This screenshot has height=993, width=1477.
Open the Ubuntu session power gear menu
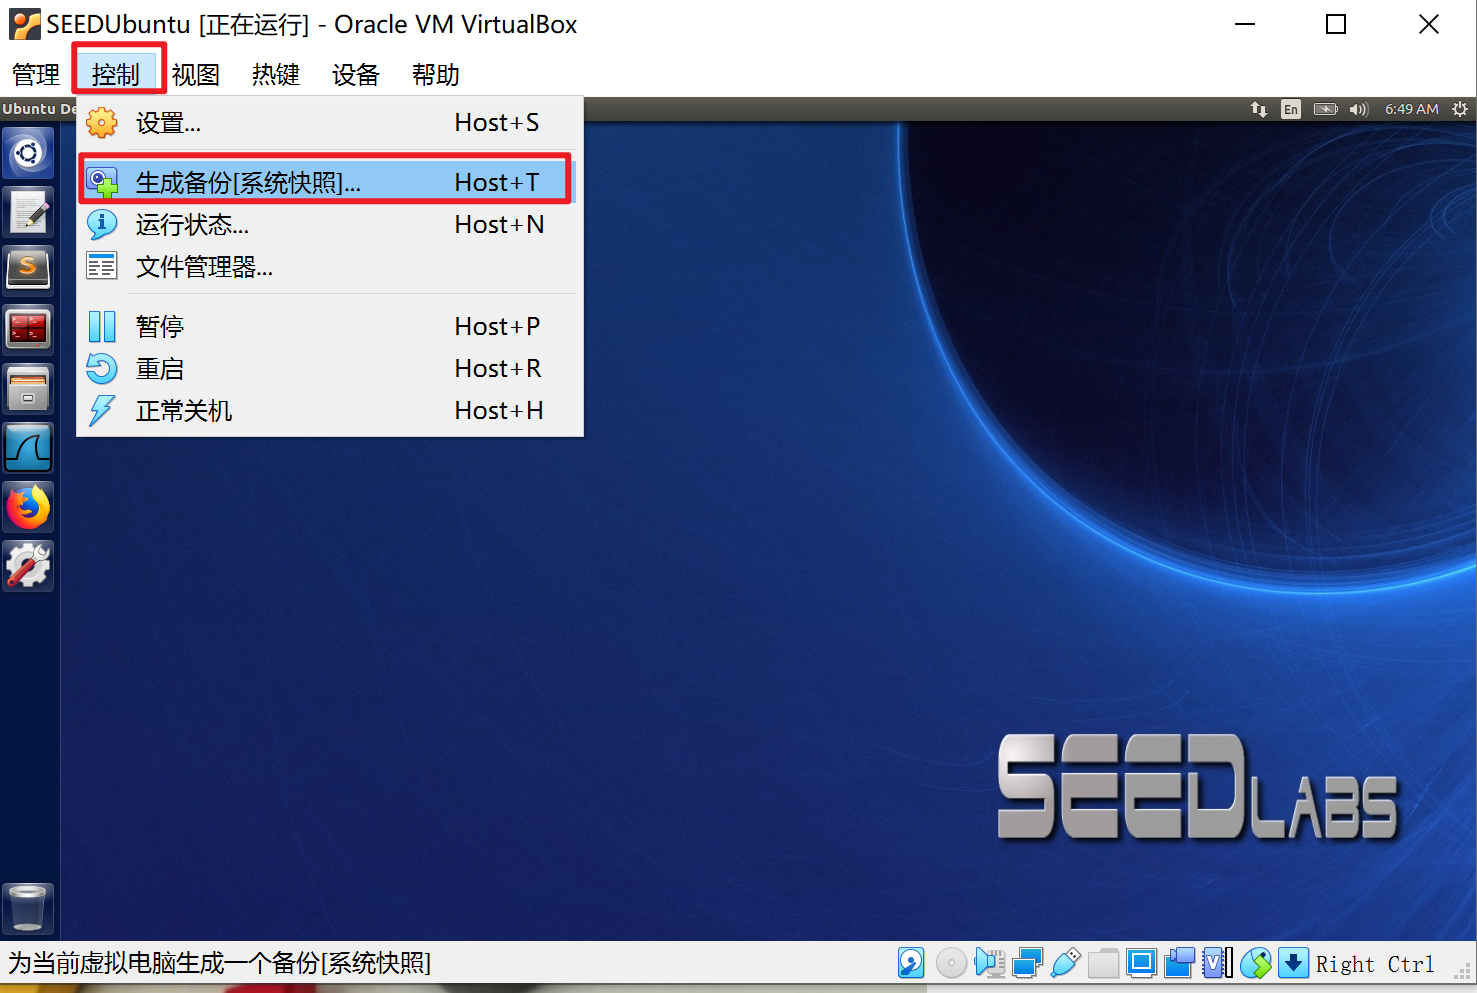[1460, 109]
